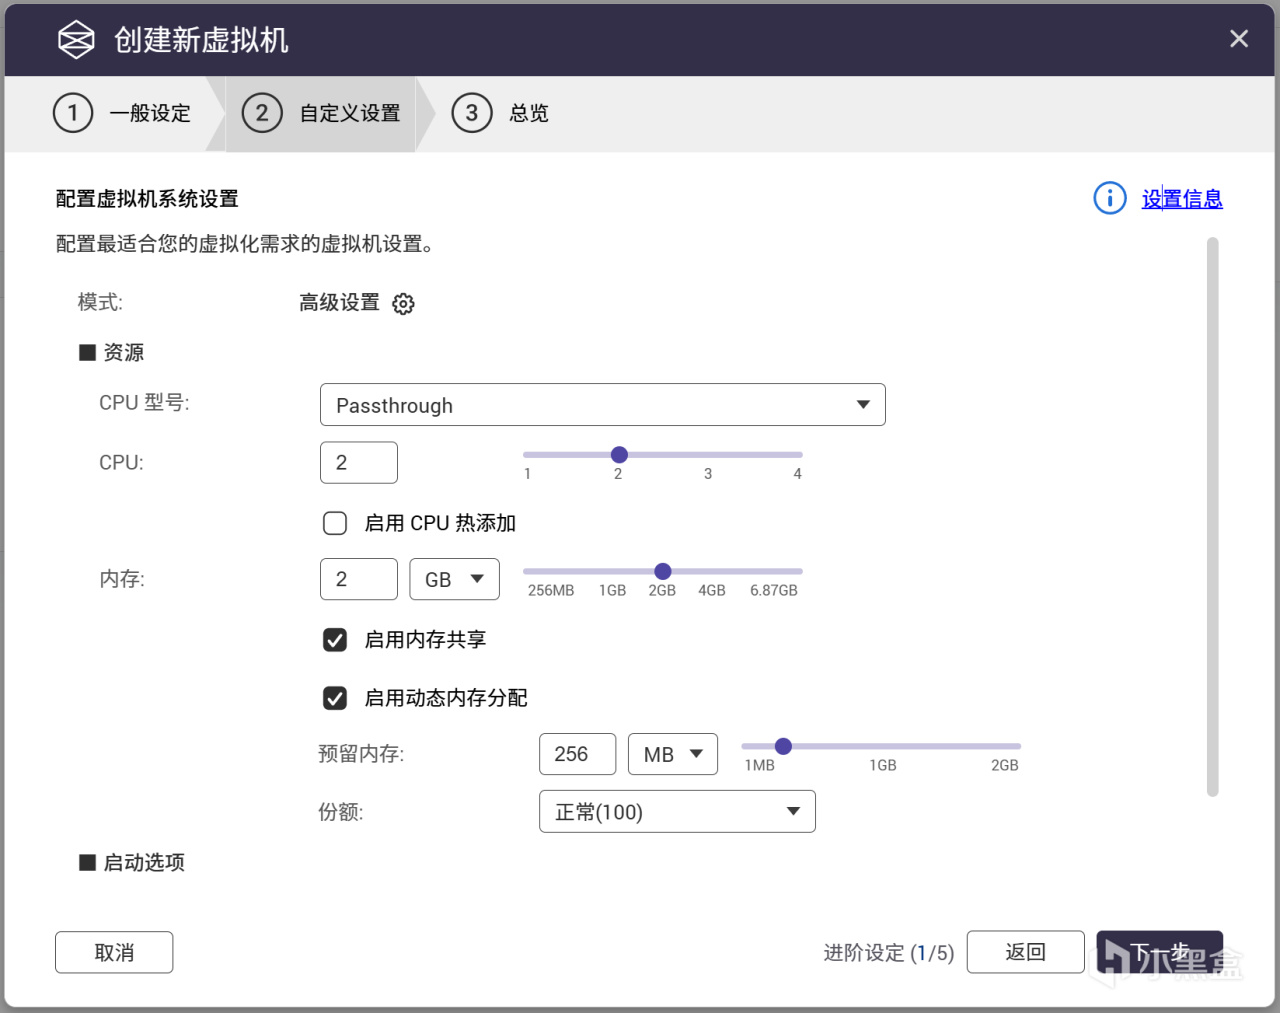This screenshot has width=1280, height=1013.
Task: Click the advanced settings gear icon
Action: coord(403,304)
